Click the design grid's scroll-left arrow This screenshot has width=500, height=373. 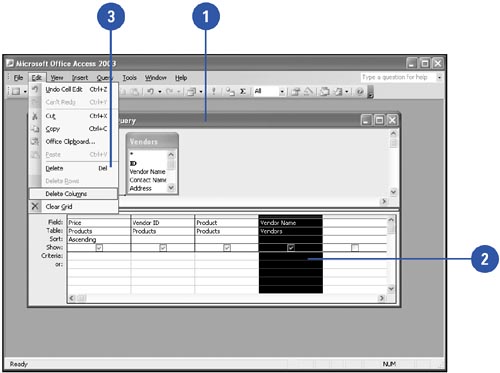pyautogui.click(x=72, y=298)
